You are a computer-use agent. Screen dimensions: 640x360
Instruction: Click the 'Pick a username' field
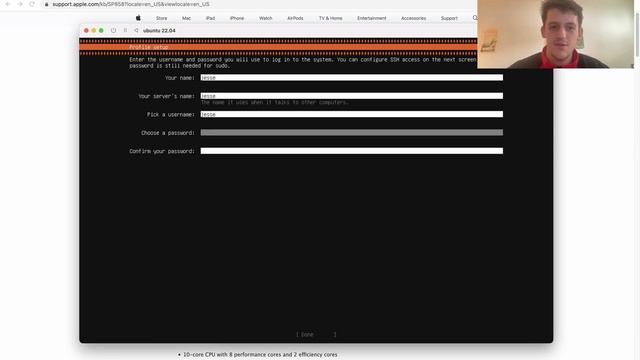351,114
